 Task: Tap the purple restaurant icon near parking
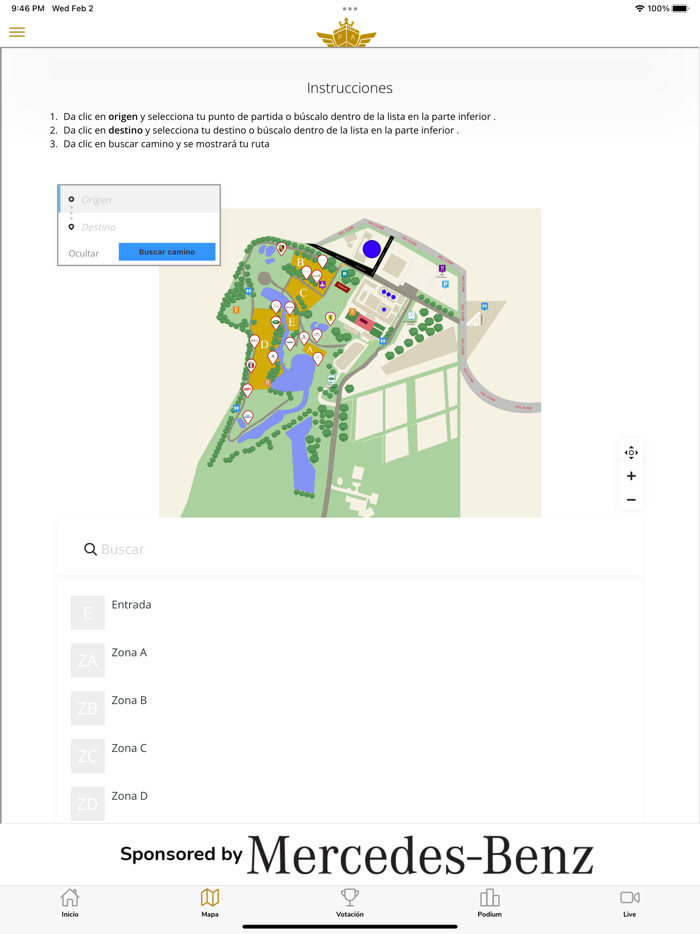pyautogui.click(x=442, y=269)
